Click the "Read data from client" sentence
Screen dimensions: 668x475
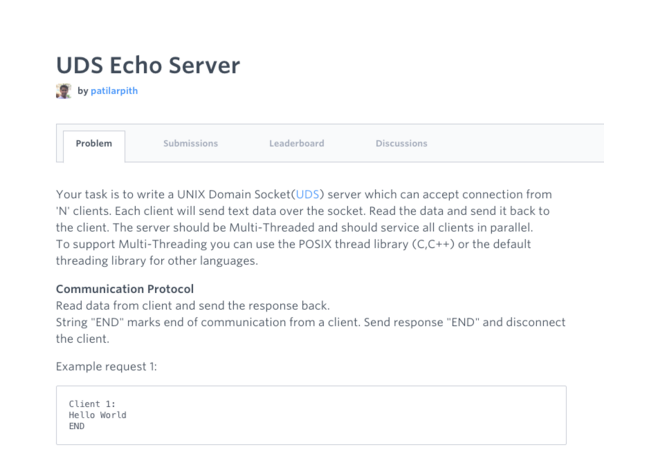point(180,307)
